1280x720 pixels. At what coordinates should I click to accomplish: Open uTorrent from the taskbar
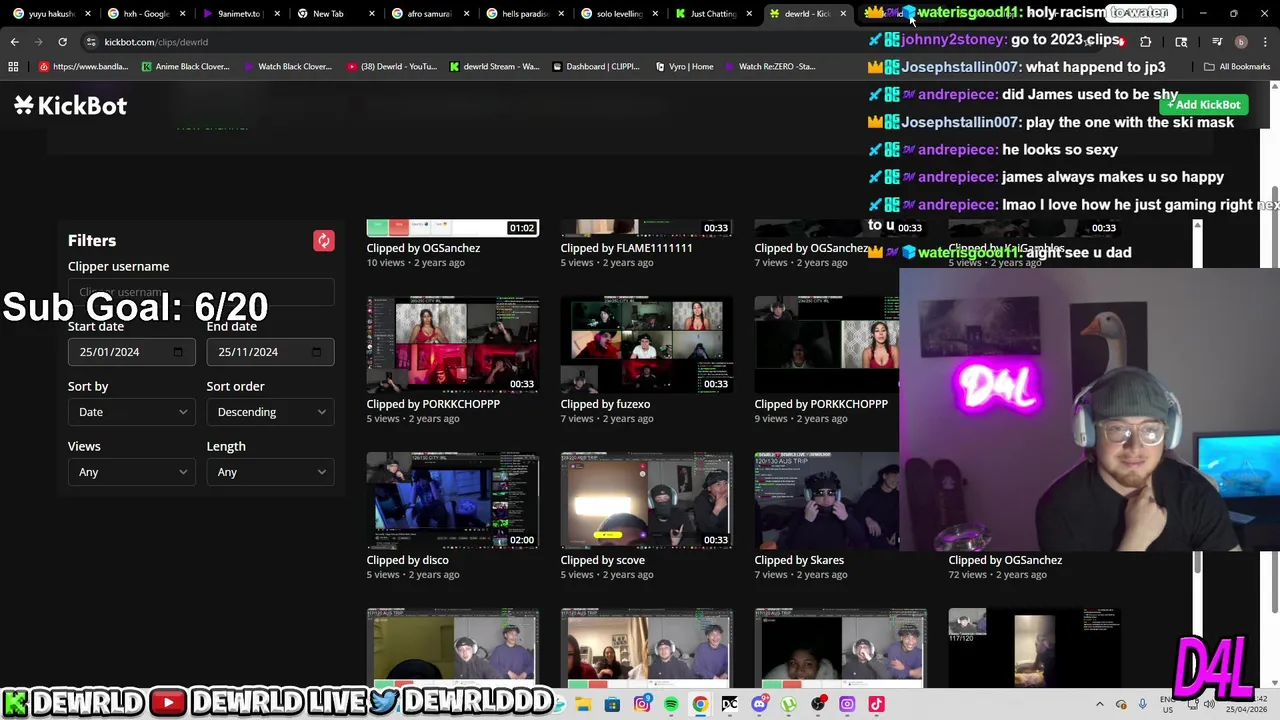tap(788, 705)
